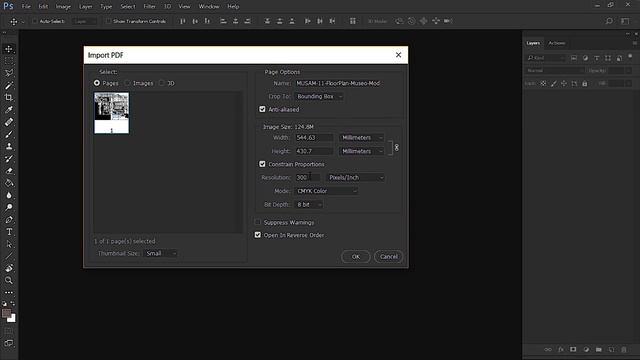This screenshot has width=640, height=360.
Task: Click the Layers panel delete trash icon
Action: [x=624, y=349]
